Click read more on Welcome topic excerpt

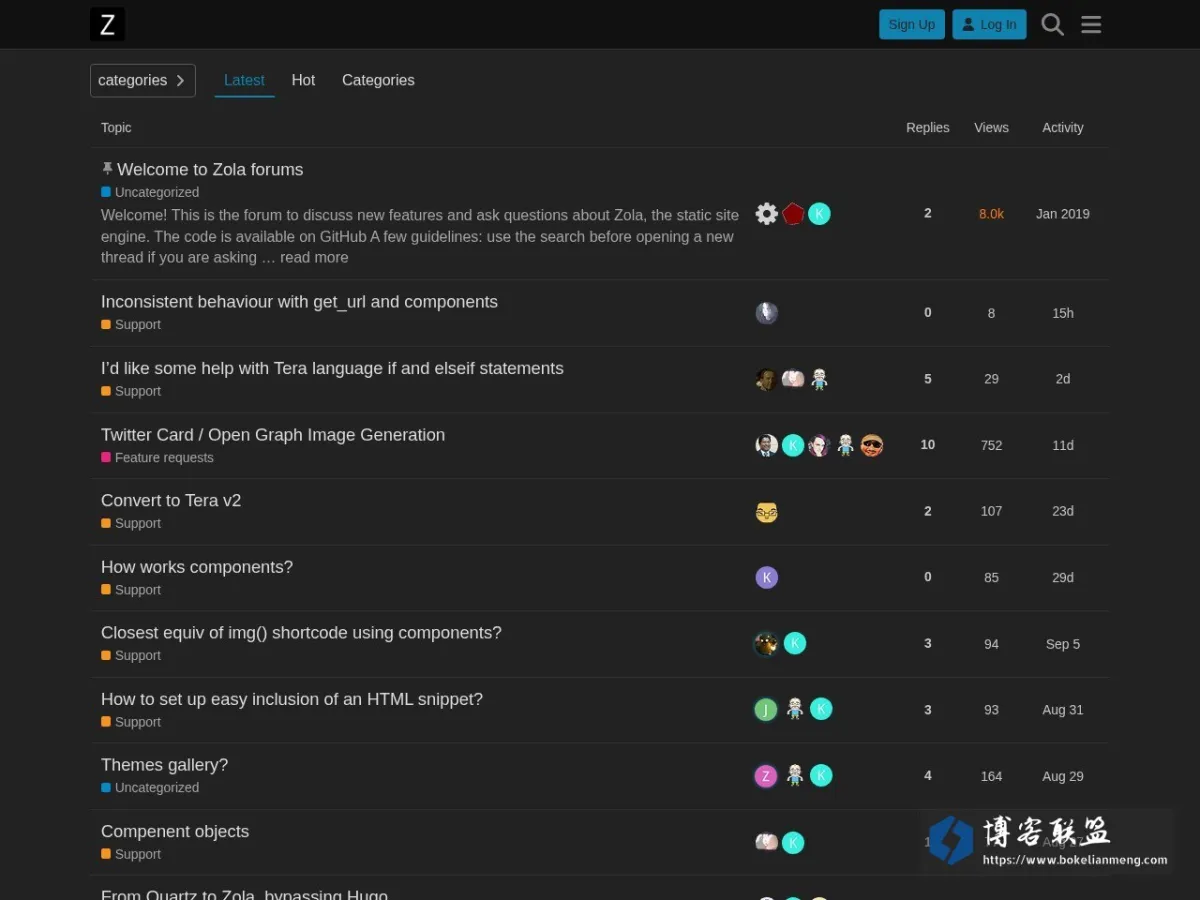tap(314, 257)
